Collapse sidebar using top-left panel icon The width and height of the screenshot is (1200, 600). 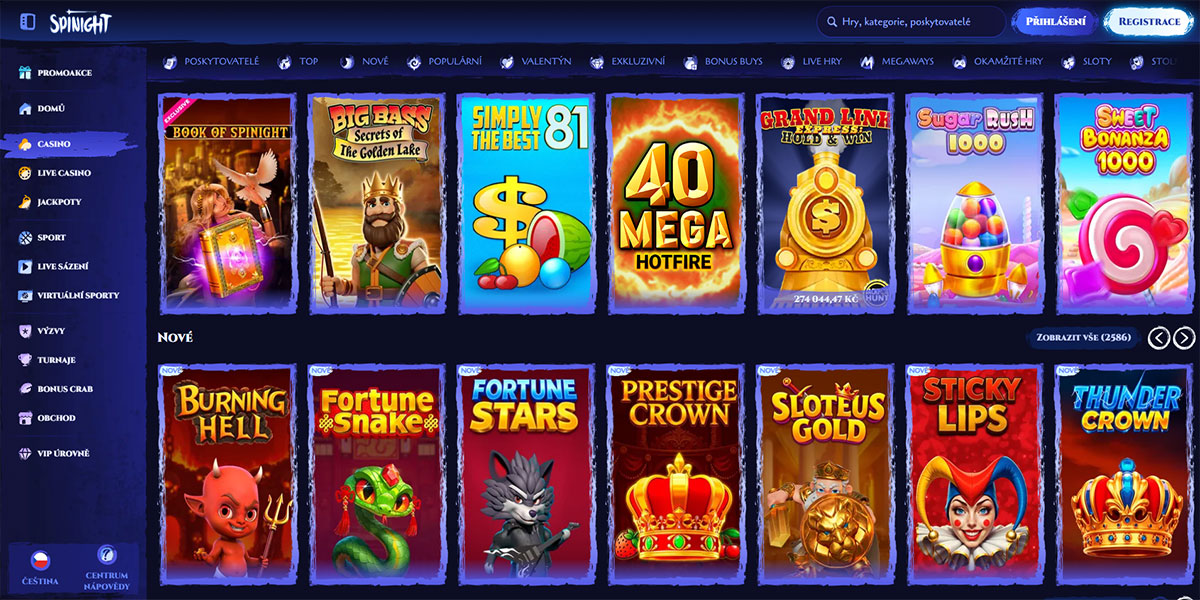(27, 21)
